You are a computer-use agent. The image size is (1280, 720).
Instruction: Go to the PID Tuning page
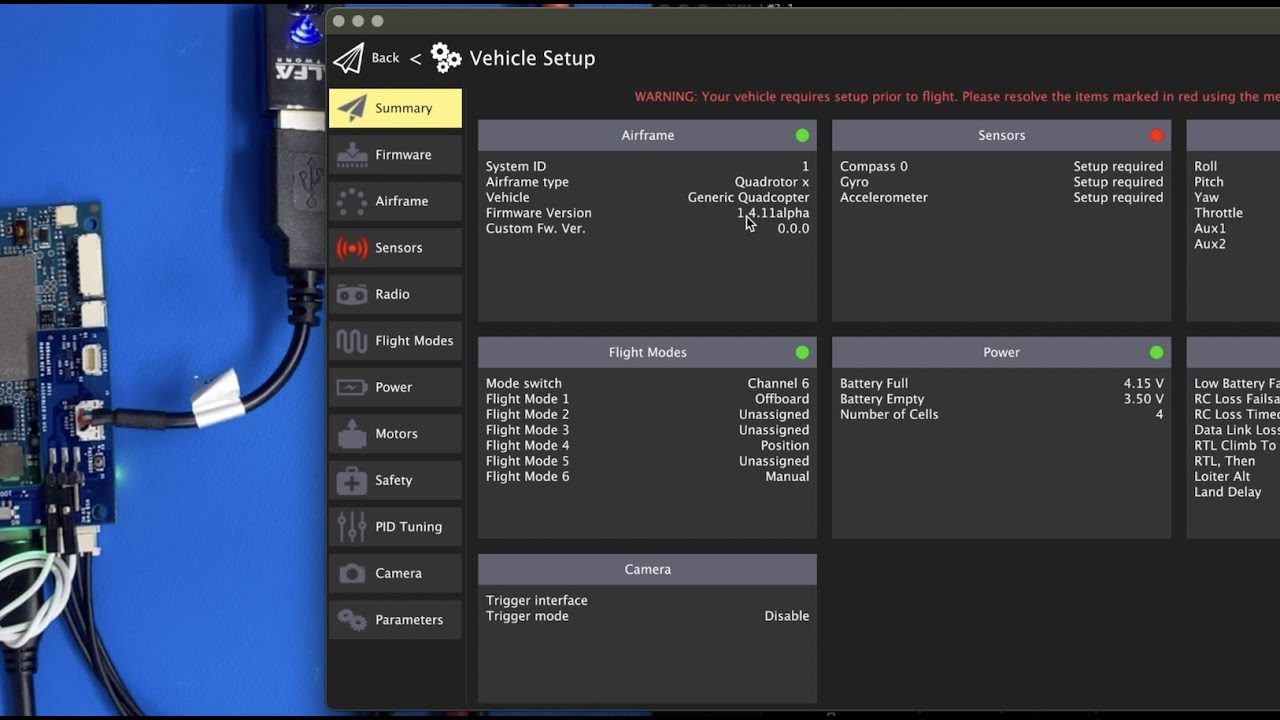[395, 527]
